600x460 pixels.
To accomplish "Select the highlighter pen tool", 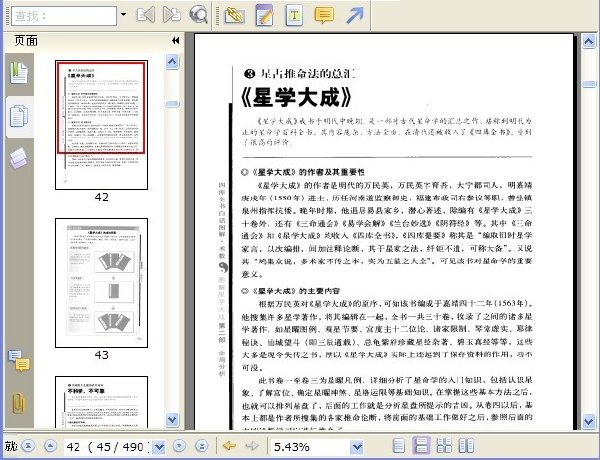I will (x=234, y=15).
